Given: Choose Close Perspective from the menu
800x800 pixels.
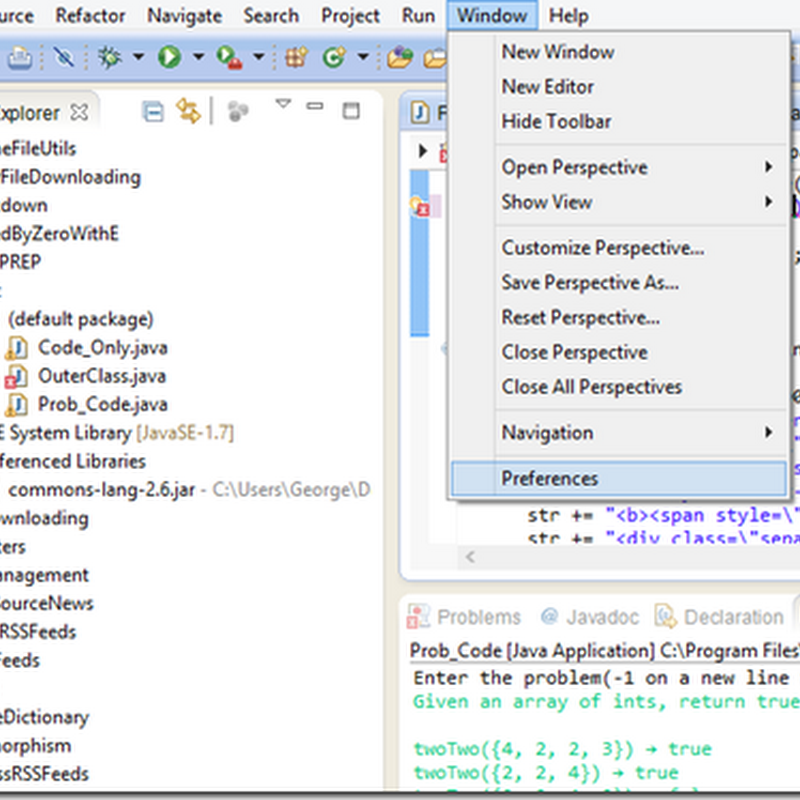Looking at the screenshot, I should point(618,352).
